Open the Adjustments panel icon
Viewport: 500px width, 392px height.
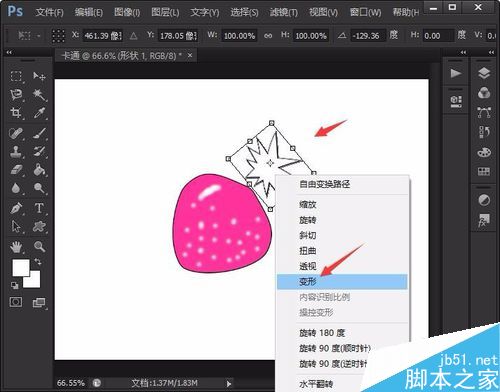484,200
